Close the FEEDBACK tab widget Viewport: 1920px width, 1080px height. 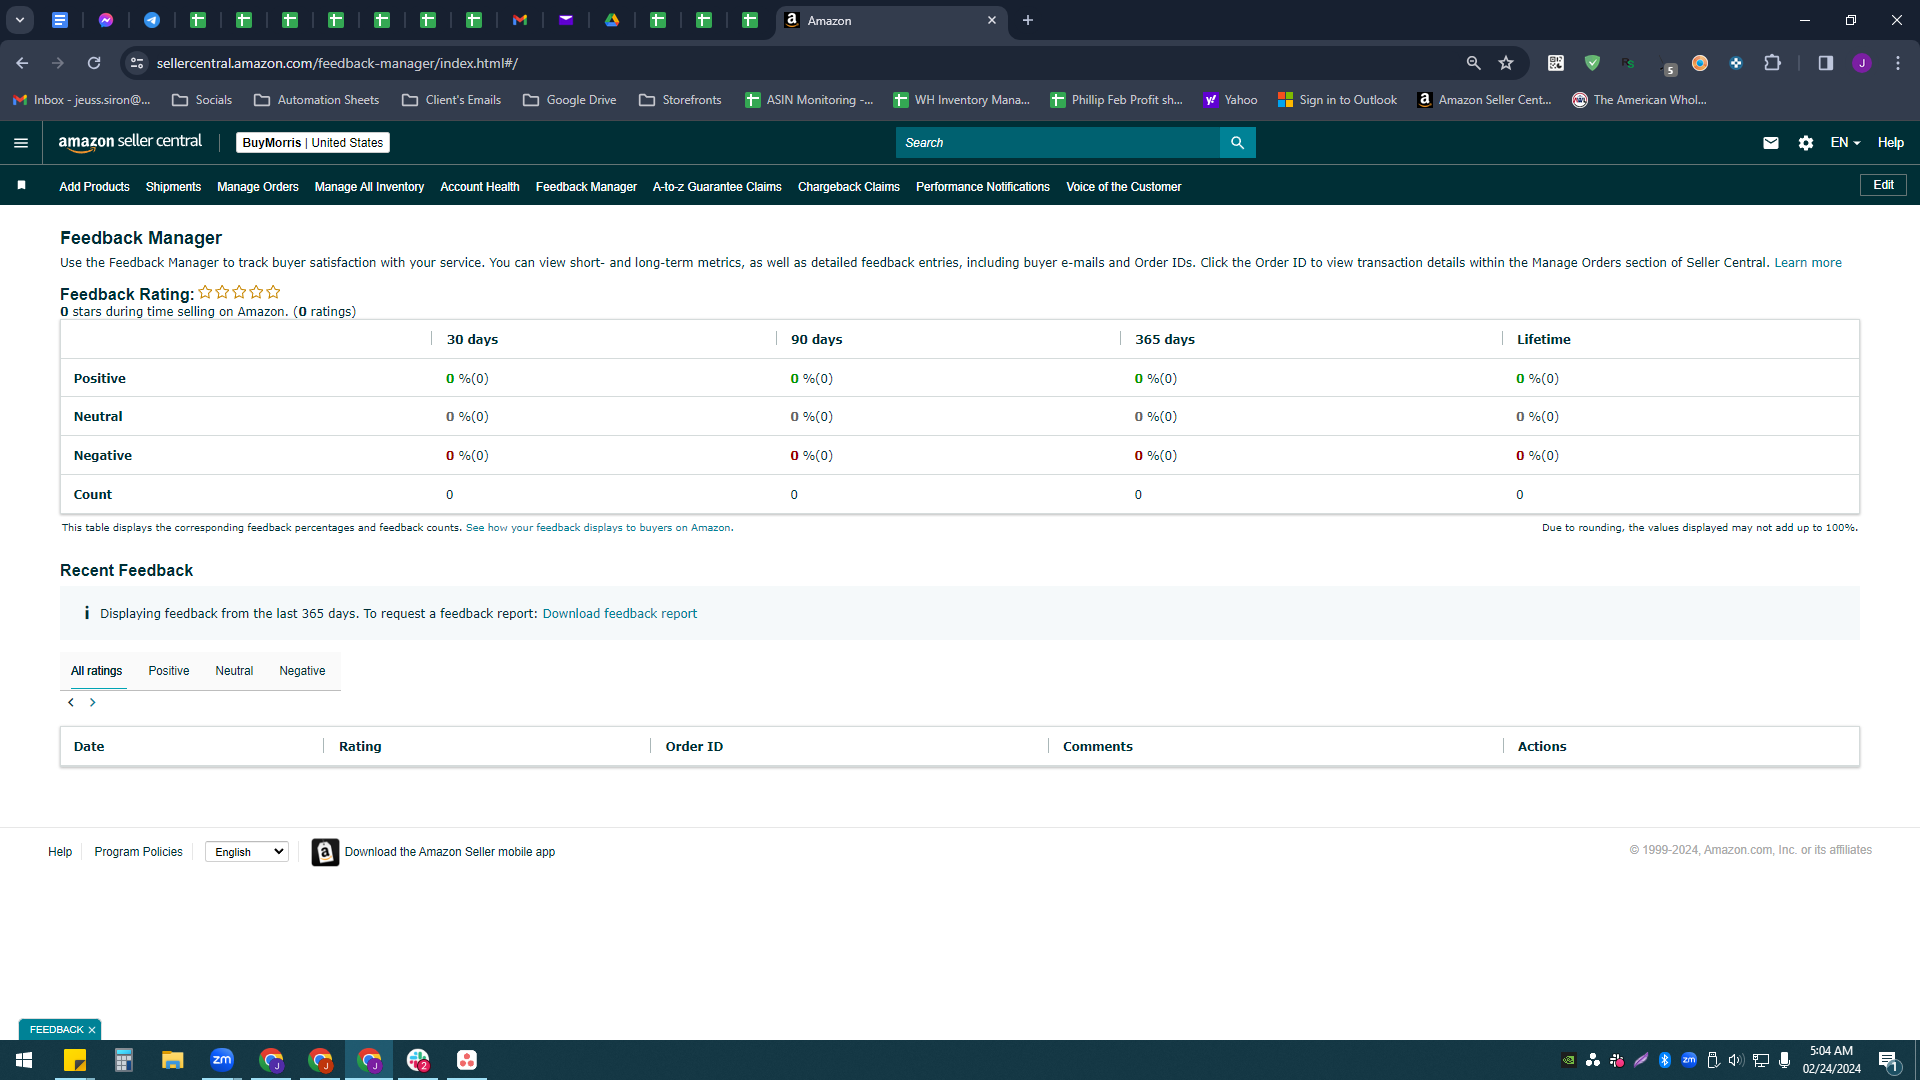point(92,1030)
